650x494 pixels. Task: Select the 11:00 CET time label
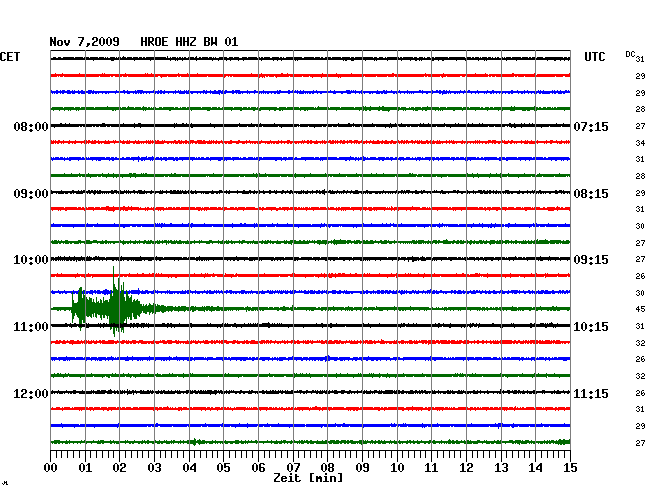[x=31, y=327]
